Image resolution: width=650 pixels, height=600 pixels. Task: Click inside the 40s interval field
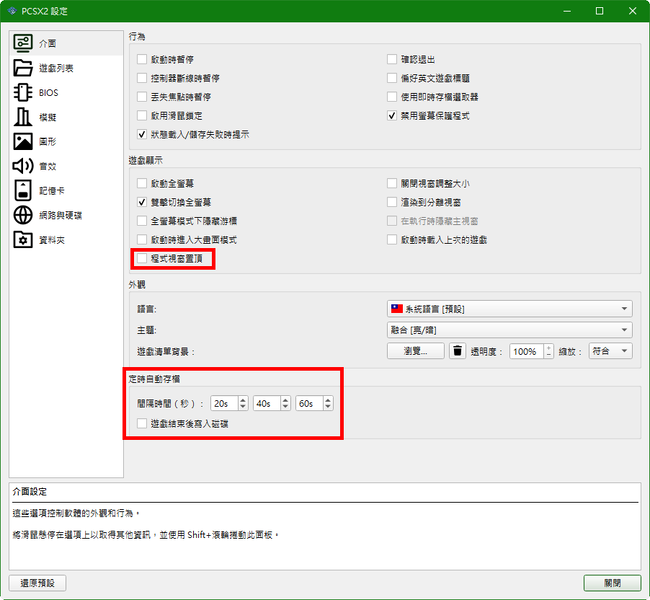[x=267, y=403]
